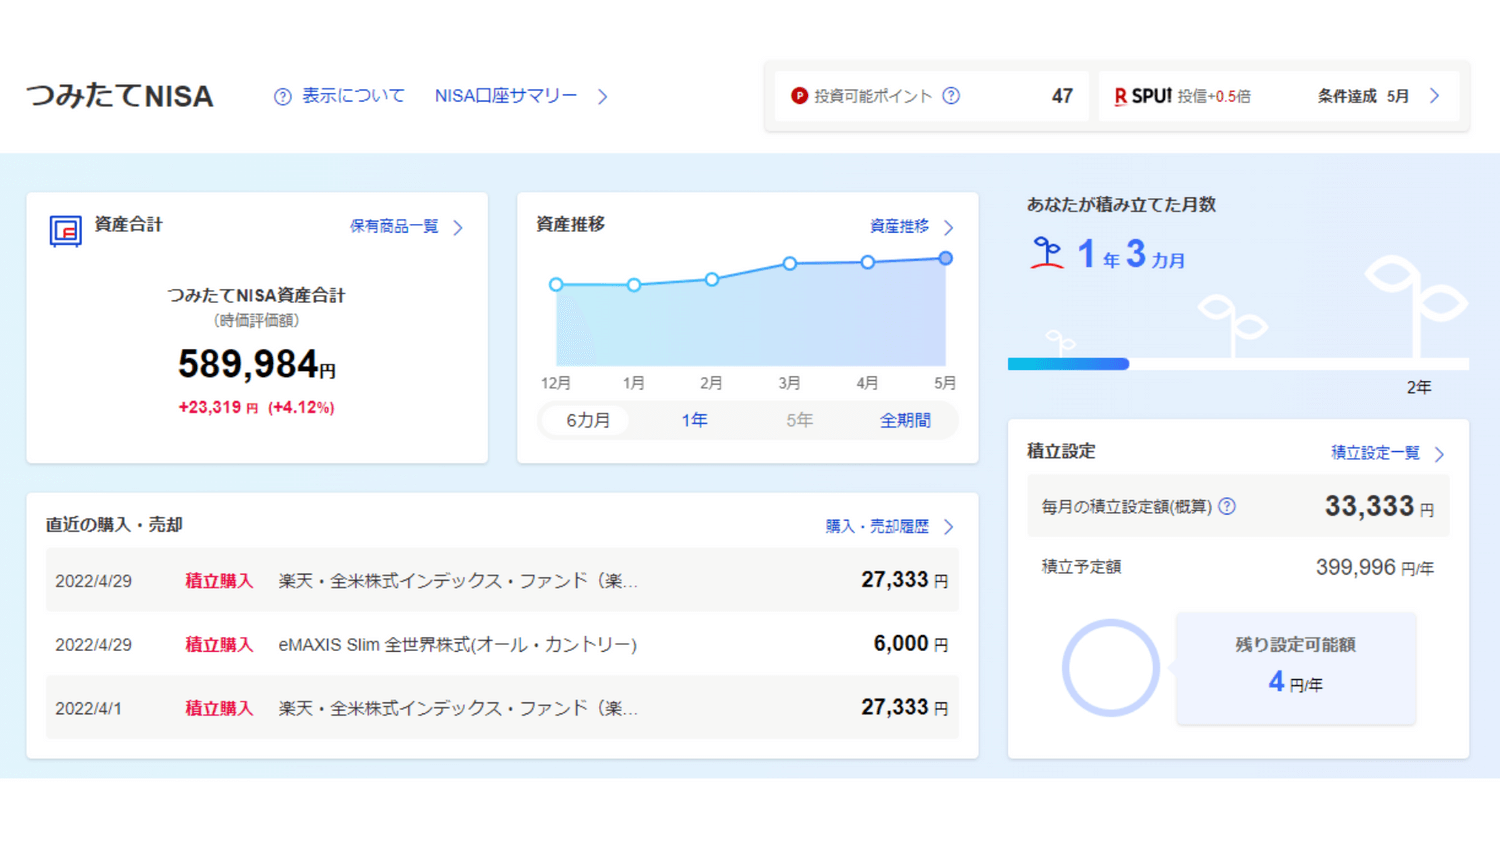The image size is (1500, 843).
Task: Open 資産推移 link in chart card
Action: tap(899, 227)
